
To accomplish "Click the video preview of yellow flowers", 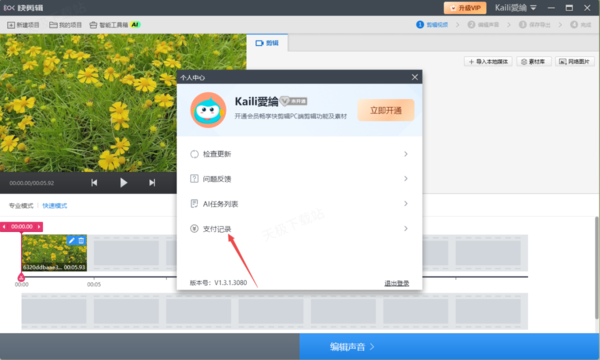I will 123,103.
